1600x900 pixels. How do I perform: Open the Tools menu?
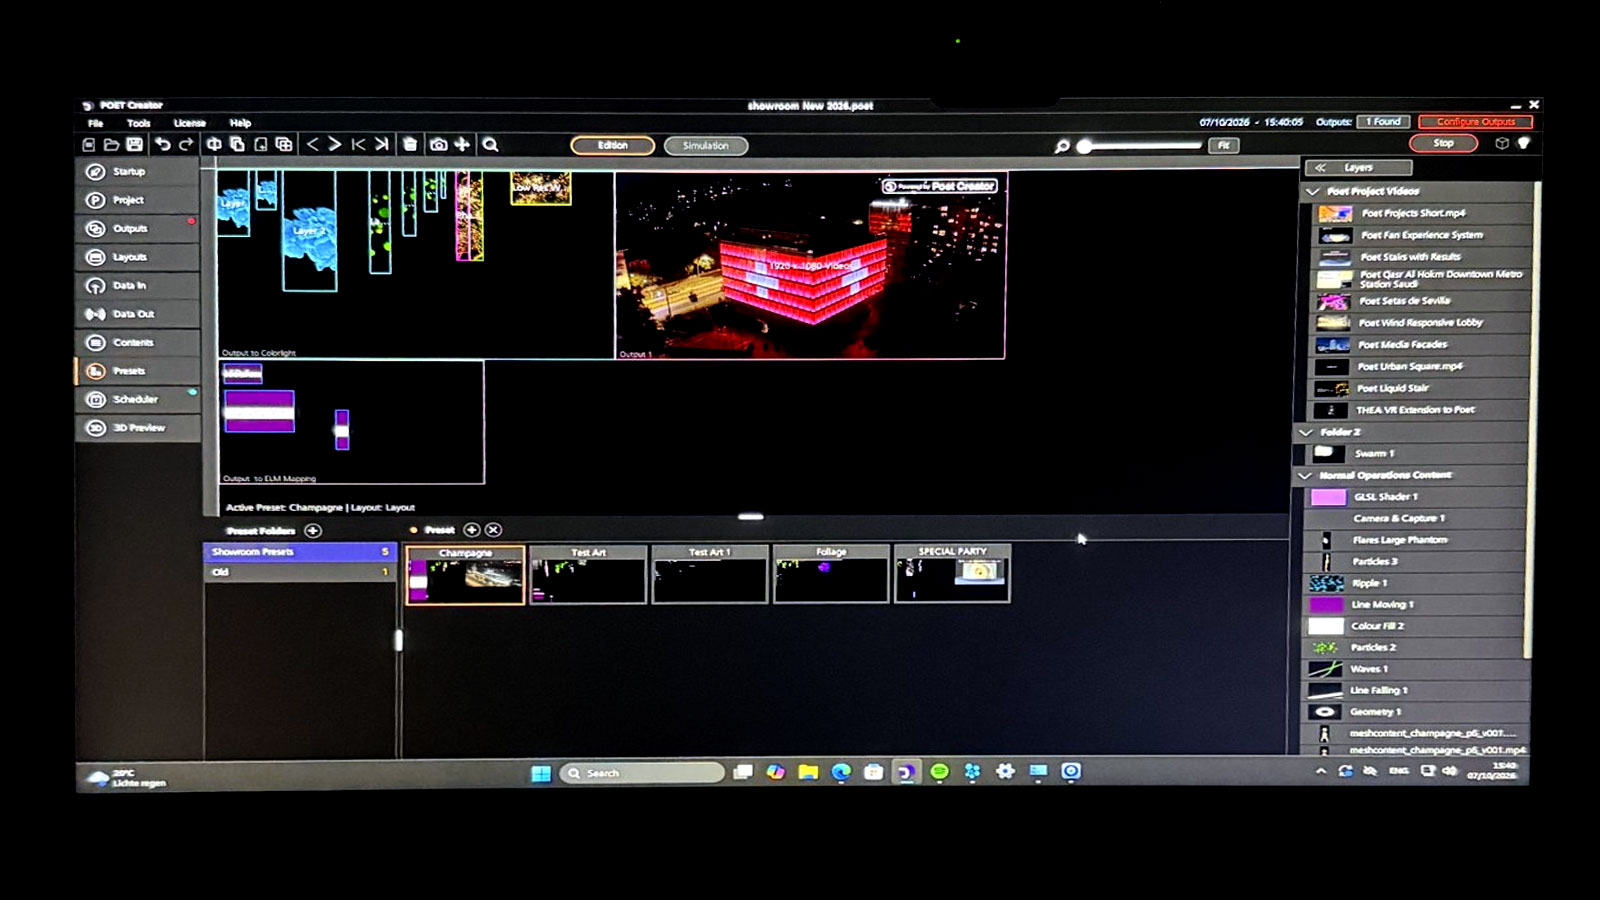coord(139,123)
